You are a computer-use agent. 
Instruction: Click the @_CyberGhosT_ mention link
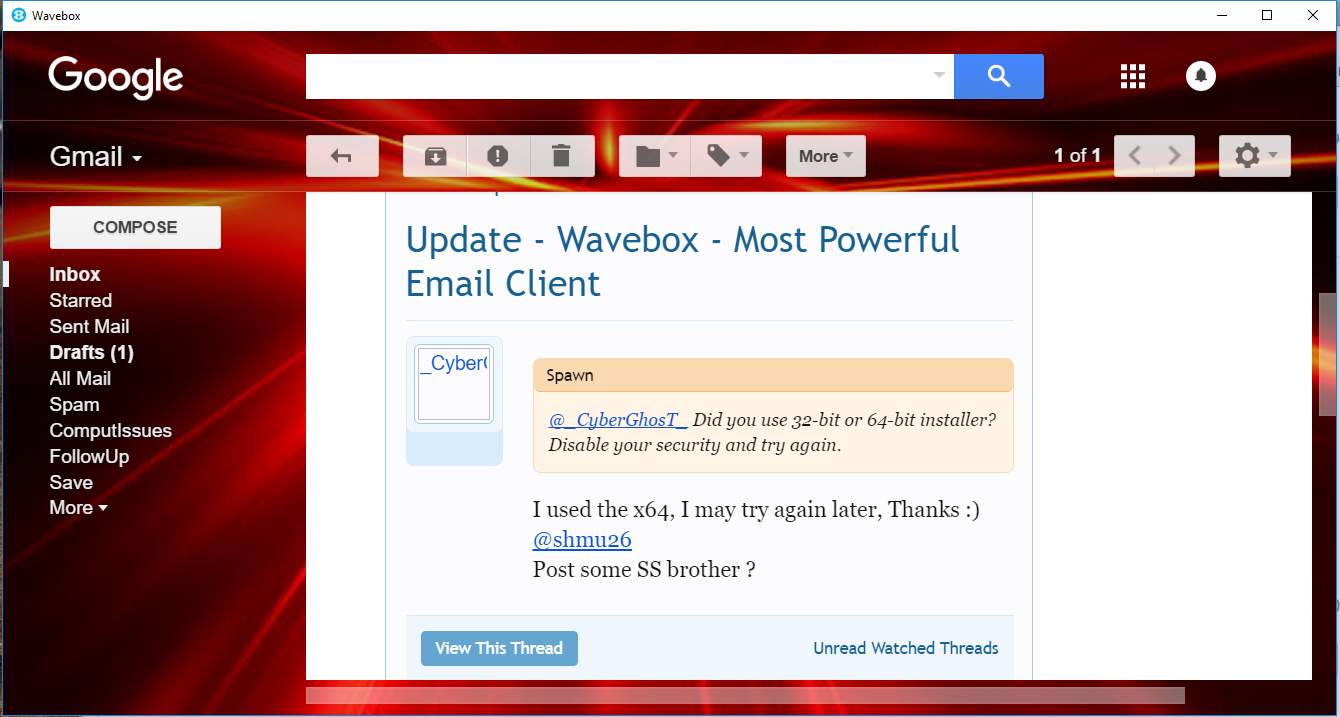pyautogui.click(x=618, y=419)
